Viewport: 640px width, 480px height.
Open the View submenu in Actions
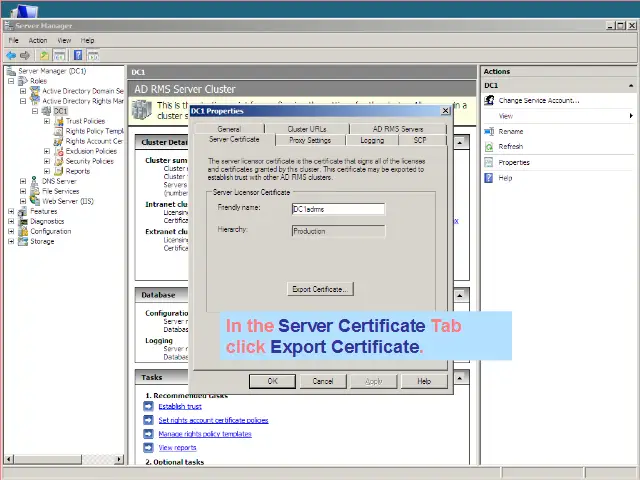pyautogui.click(x=630, y=116)
